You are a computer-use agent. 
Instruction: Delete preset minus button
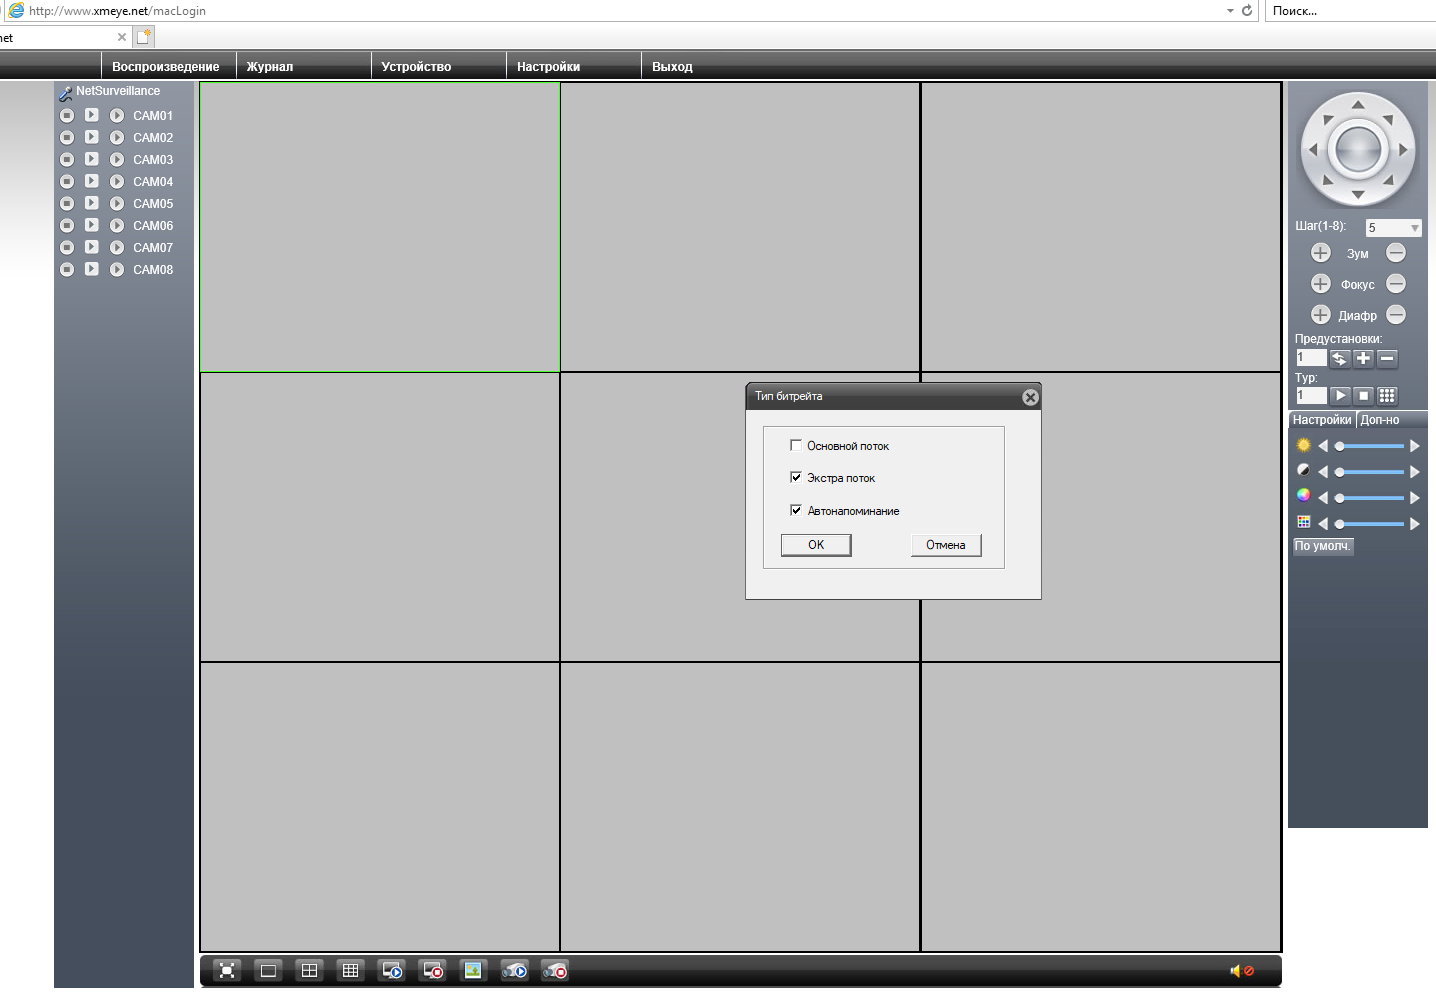click(x=1387, y=358)
